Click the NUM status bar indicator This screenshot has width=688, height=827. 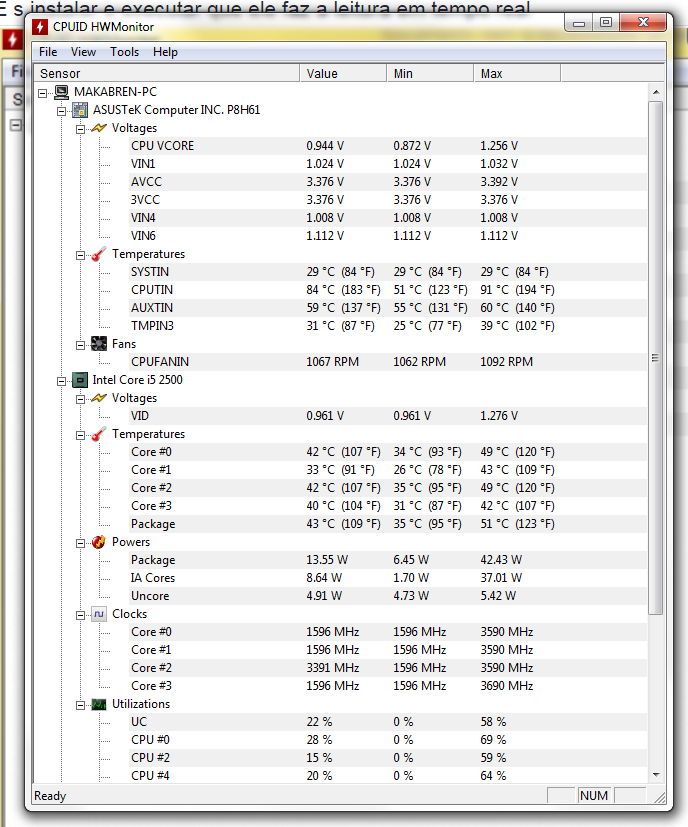click(x=594, y=795)
